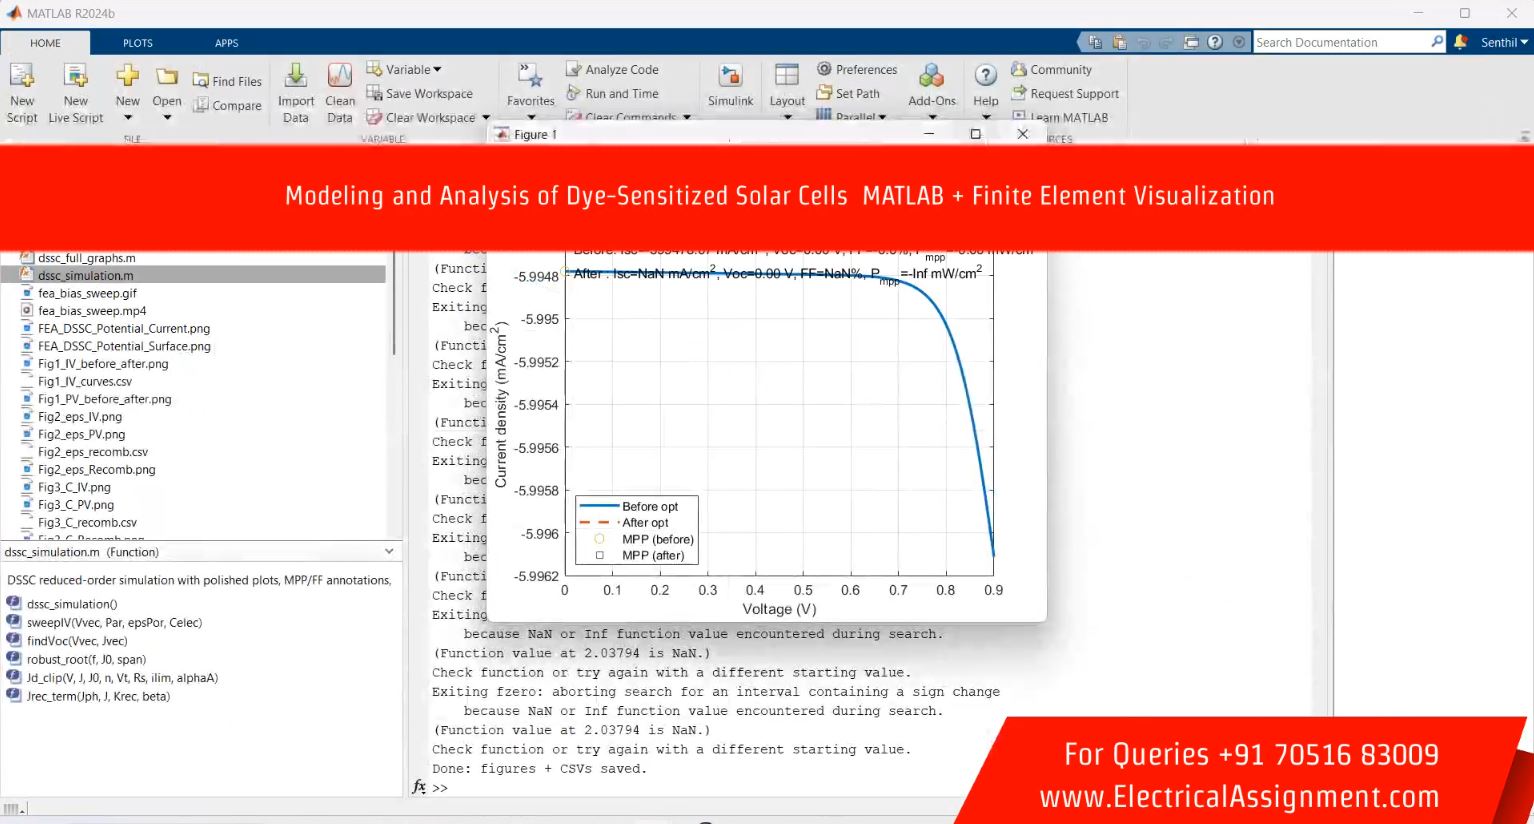Image resolution: width=1534 pixels, height=824 pixels.
Task: Collapse the dssc_simulation.m details panel chevron
Action: pyautogui.click(x=389, y=551)
